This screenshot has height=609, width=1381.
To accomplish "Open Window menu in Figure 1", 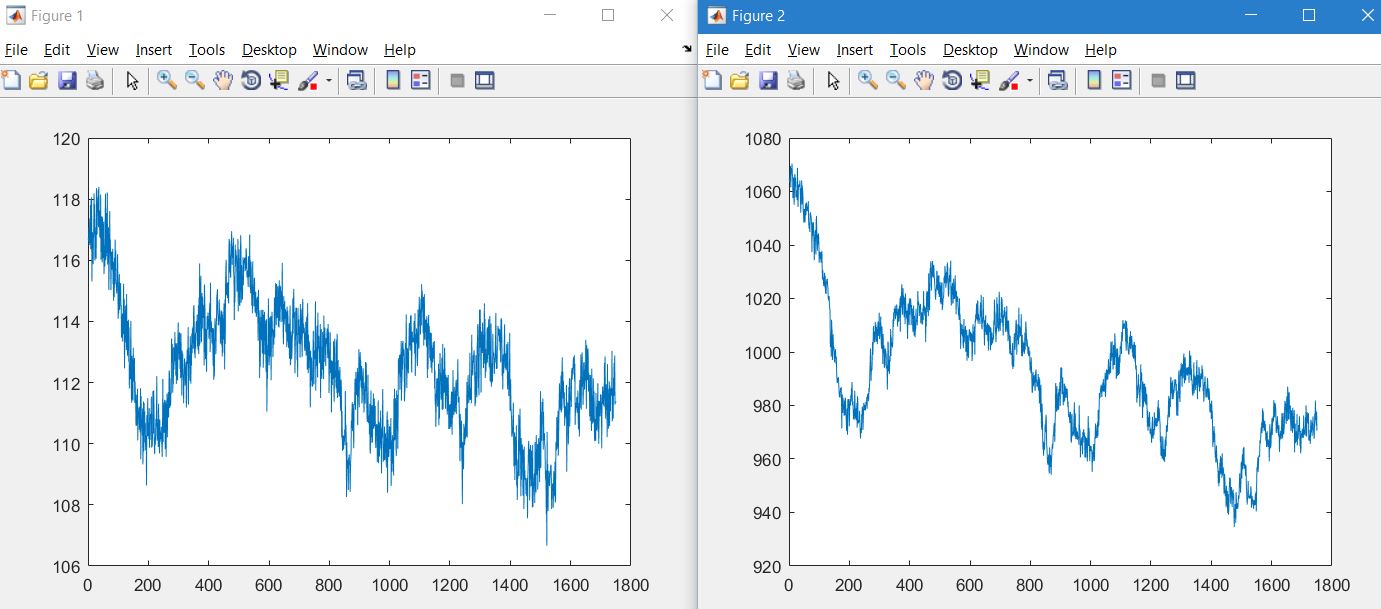I will [340, 50].
